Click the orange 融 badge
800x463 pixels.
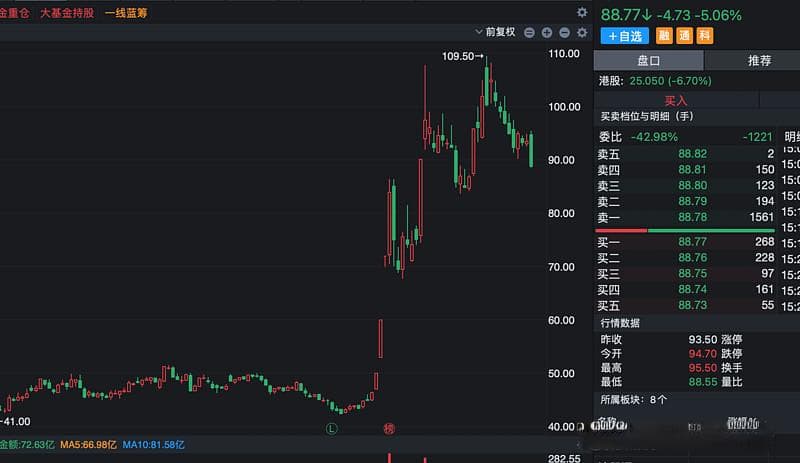click(x=664, y=36)
